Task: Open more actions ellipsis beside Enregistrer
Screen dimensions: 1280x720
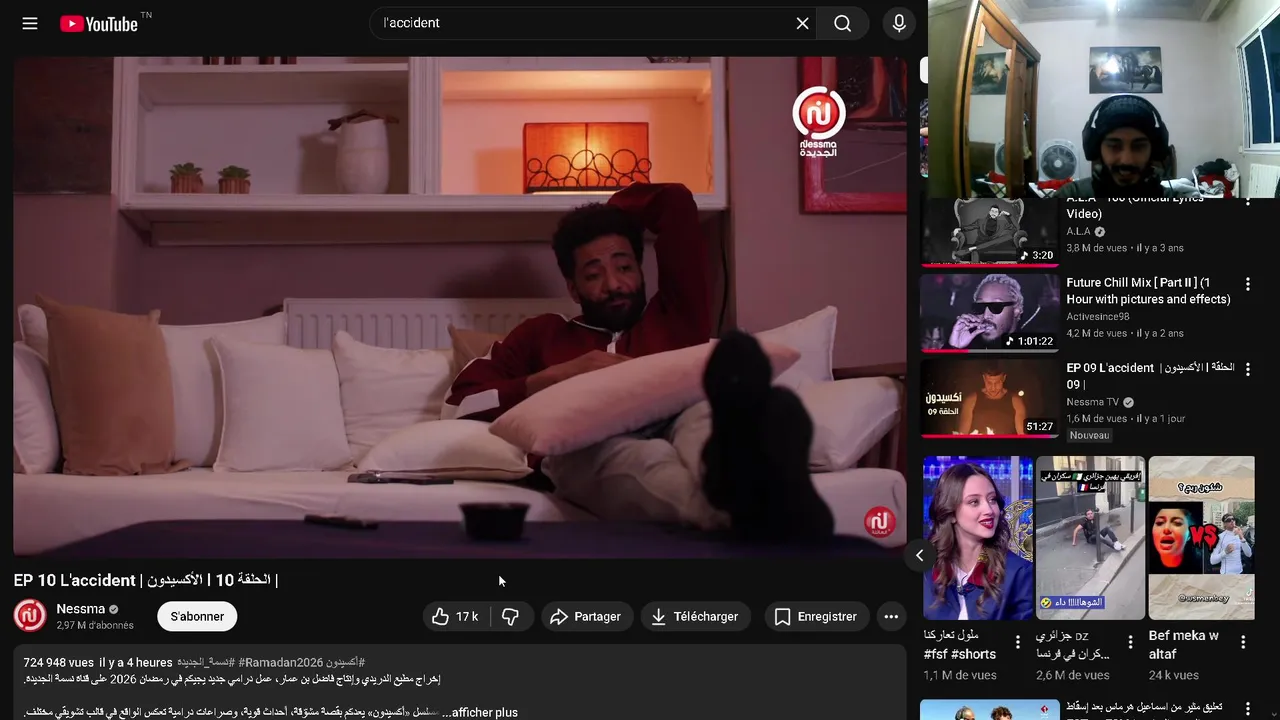Action: pyautogui.click(x=891, y=617)
